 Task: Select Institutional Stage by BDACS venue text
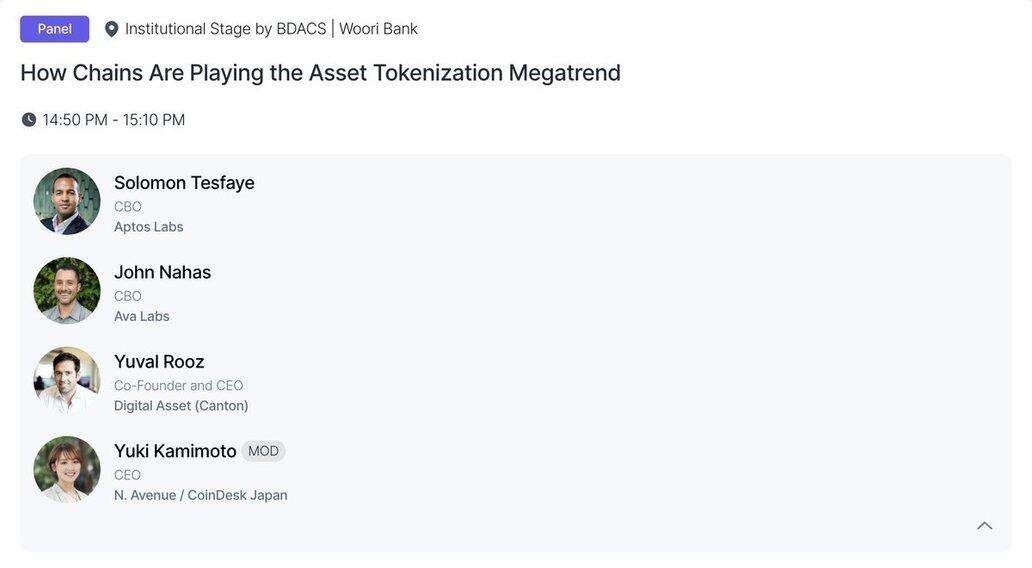coord(226,29)
